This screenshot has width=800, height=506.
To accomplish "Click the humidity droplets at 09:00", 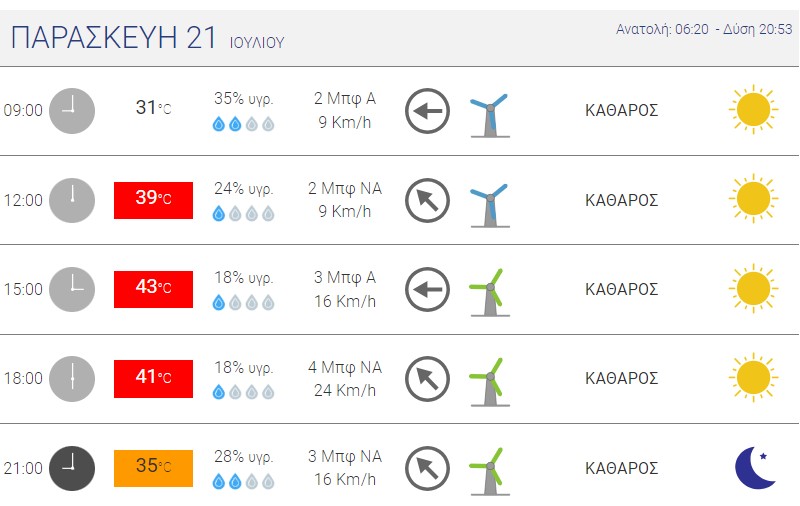I will coord(243,124).
